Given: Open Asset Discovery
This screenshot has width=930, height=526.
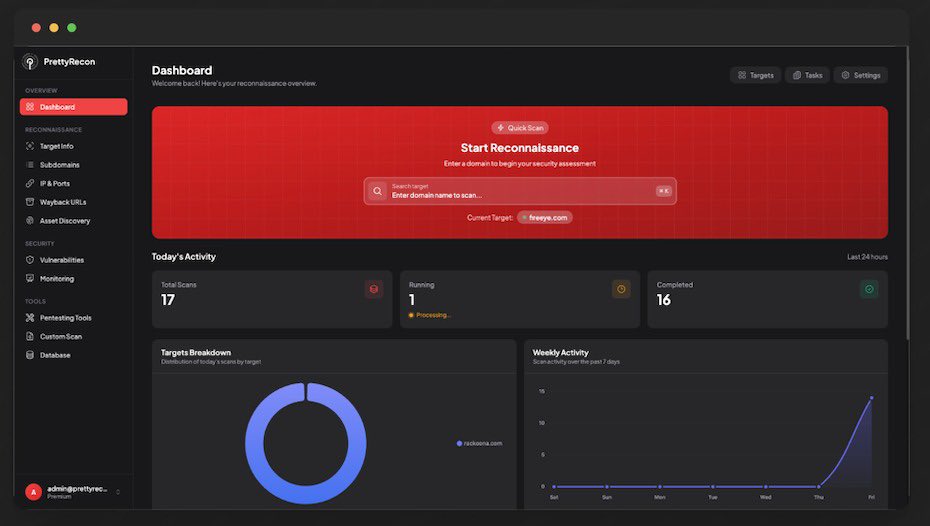Looking at the screenshot, I should pos(74,221).
